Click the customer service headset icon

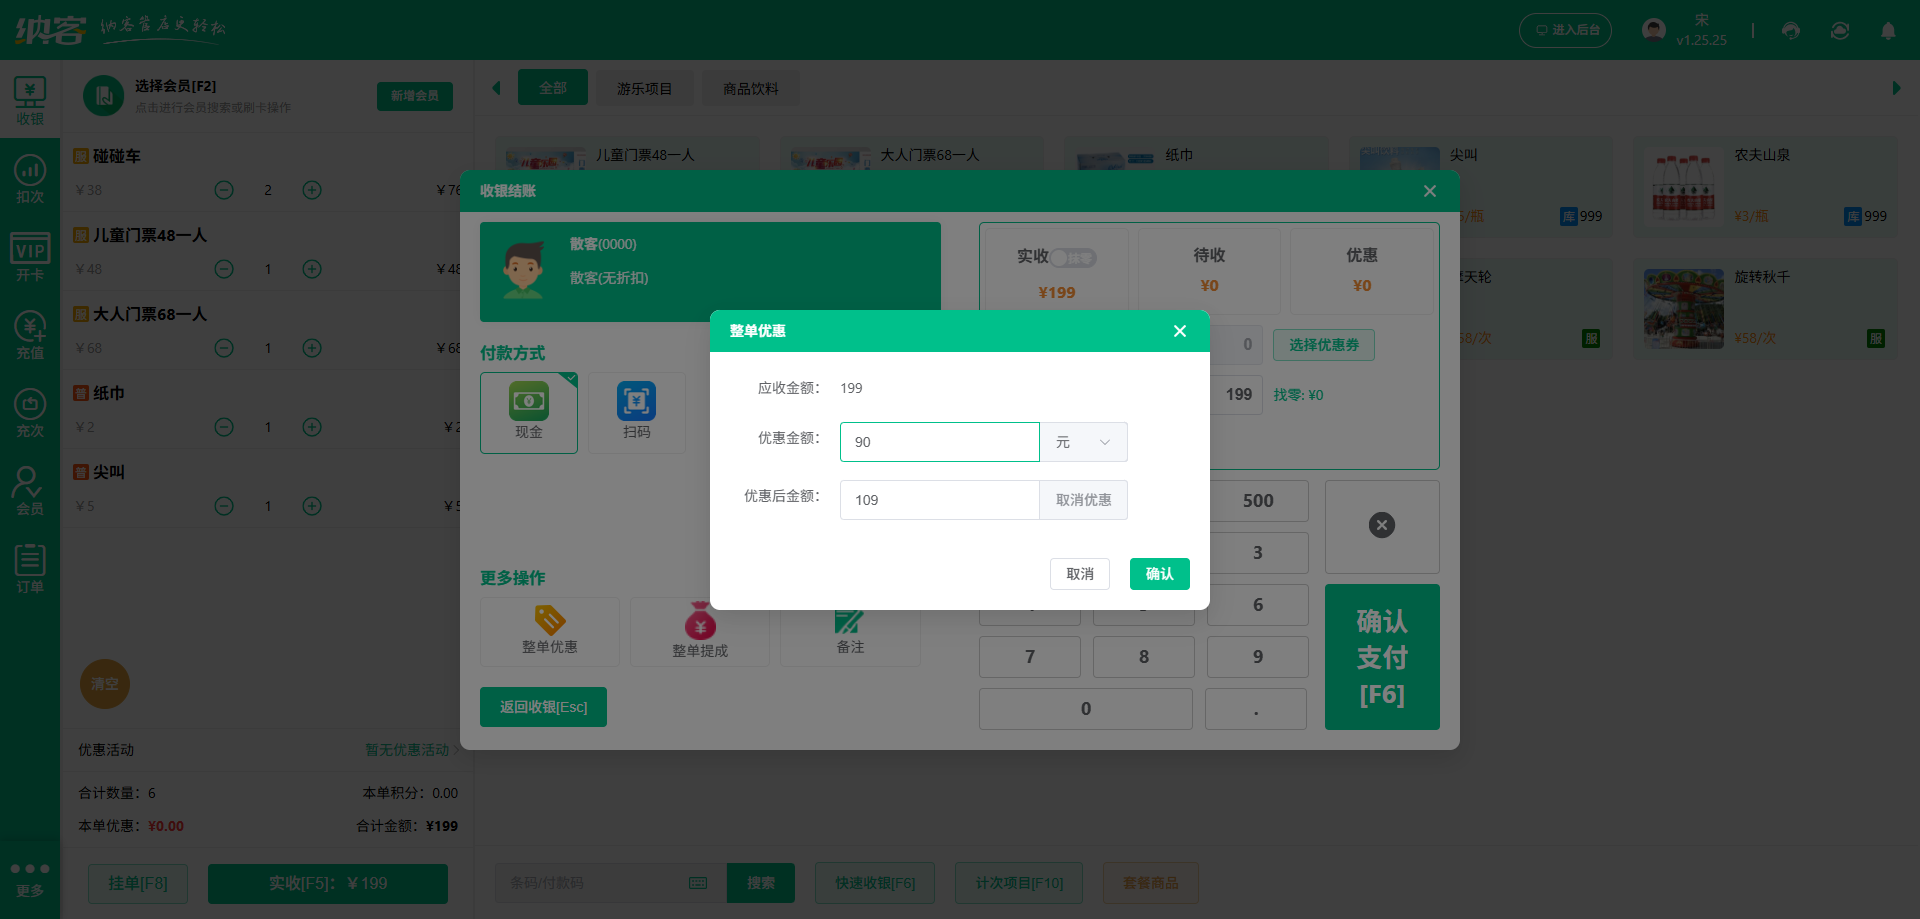click(1791, 31)
